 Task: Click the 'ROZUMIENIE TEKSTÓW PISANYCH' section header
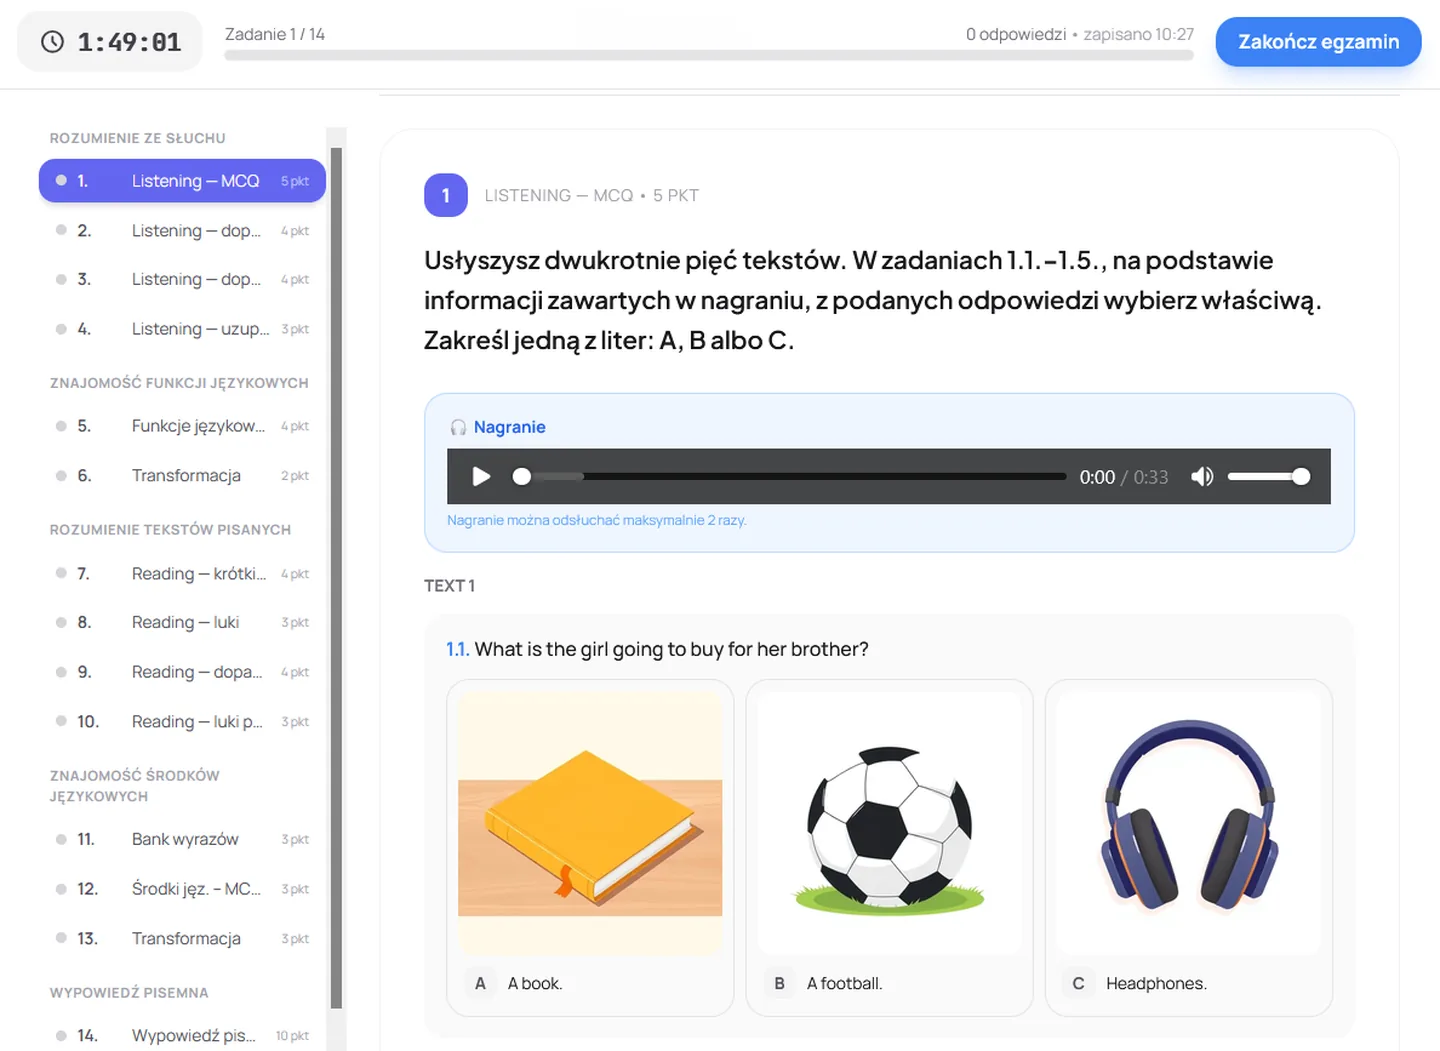170,530
